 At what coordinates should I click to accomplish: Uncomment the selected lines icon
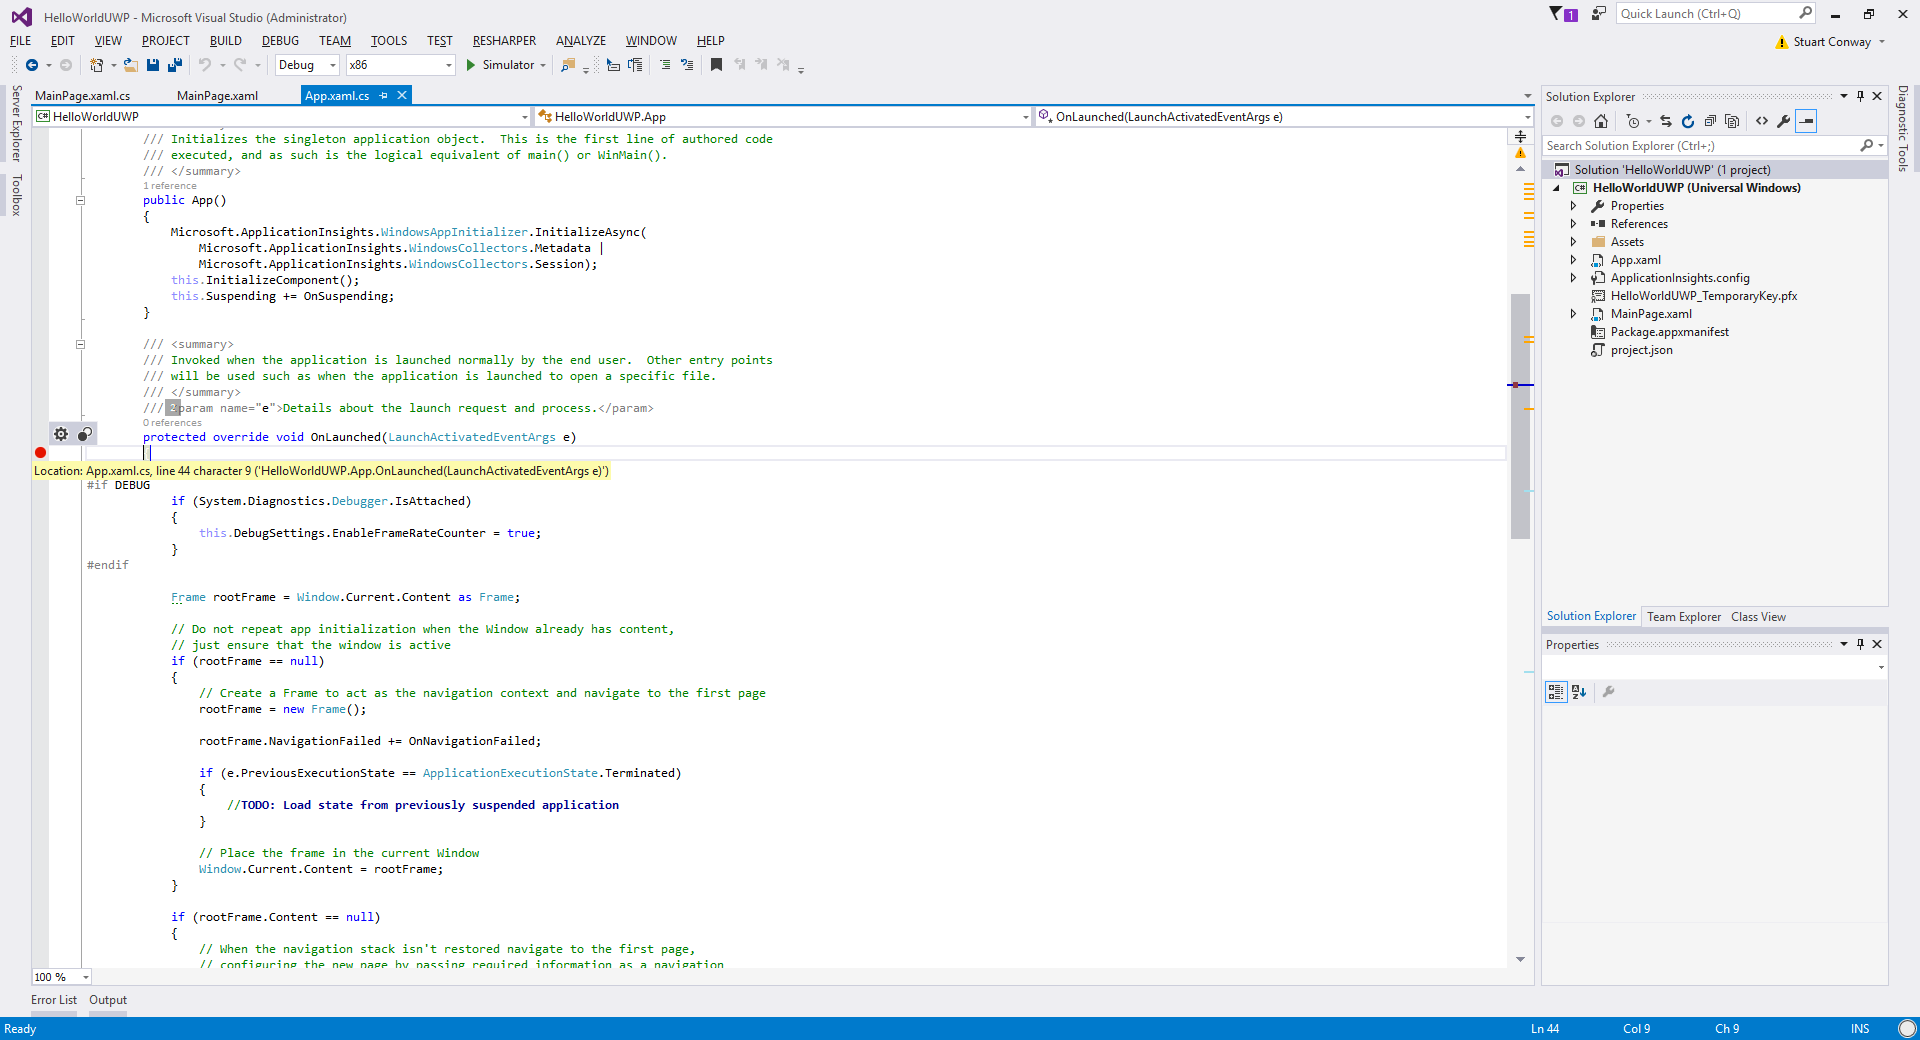(x=687, y=65)
